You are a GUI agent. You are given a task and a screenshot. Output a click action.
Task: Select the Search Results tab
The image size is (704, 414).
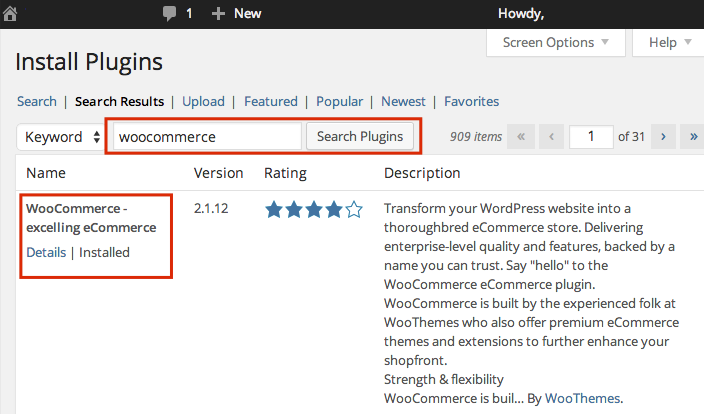119,101
